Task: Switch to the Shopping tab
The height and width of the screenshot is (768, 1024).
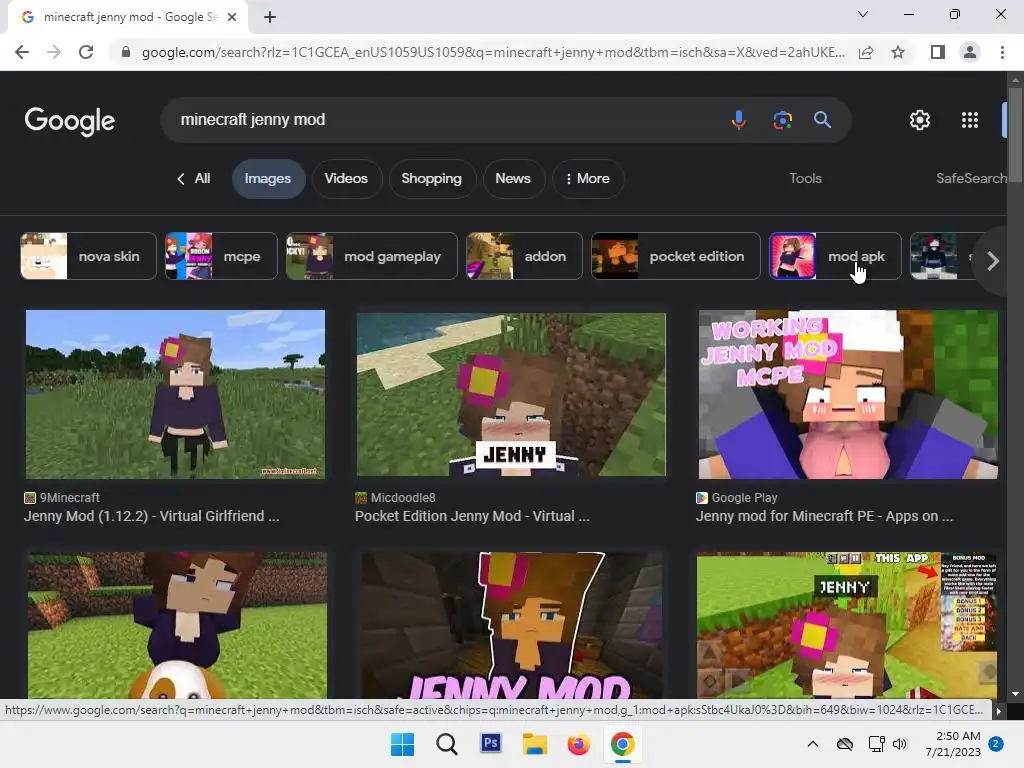Action: click(x=432, y=178)
